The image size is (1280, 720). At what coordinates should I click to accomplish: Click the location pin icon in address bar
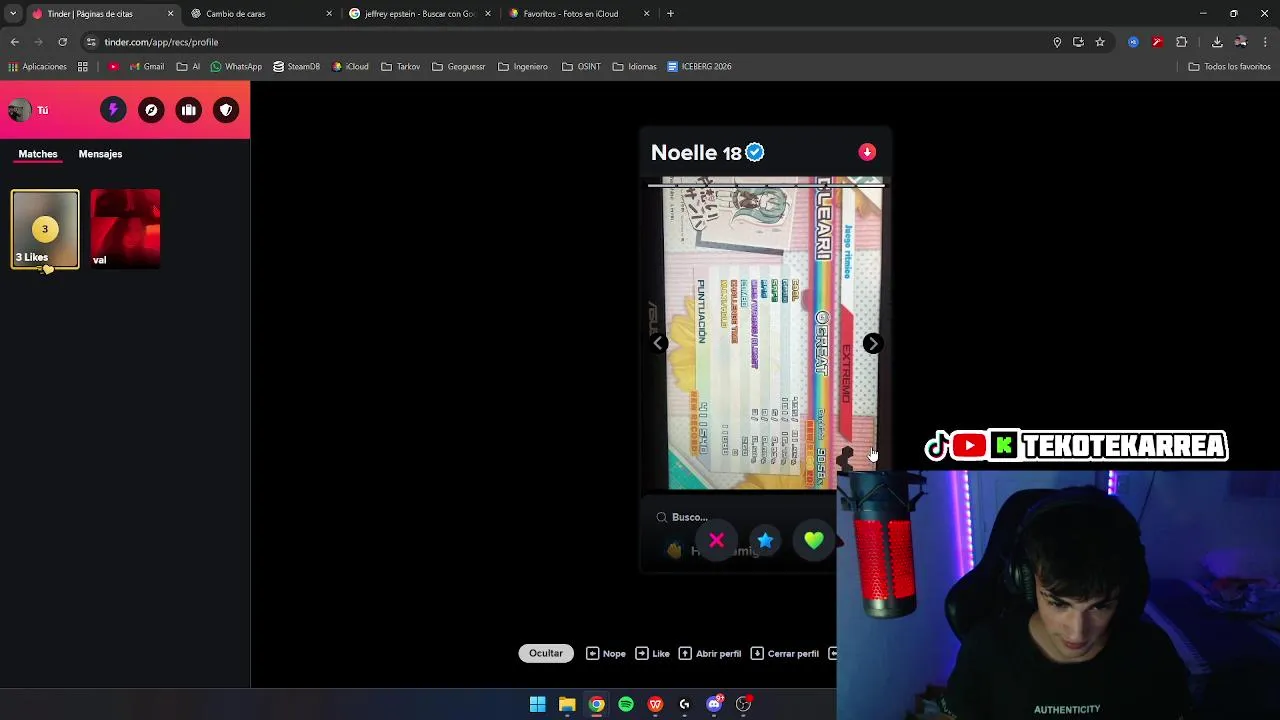(x=1057, y=42)
